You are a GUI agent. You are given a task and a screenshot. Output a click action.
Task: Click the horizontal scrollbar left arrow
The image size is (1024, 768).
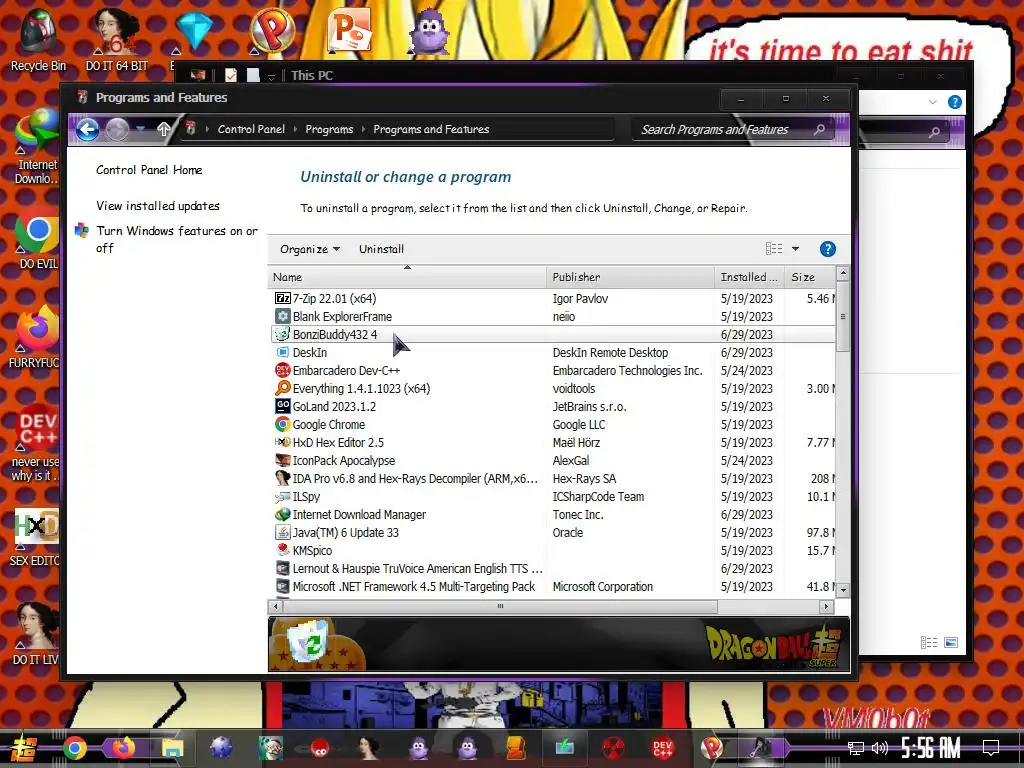click(276, 606)
